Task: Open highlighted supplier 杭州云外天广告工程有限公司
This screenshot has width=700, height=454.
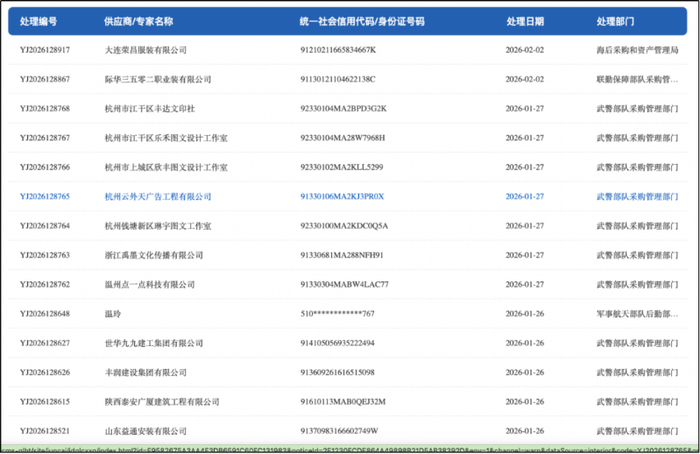Action: 158,196
